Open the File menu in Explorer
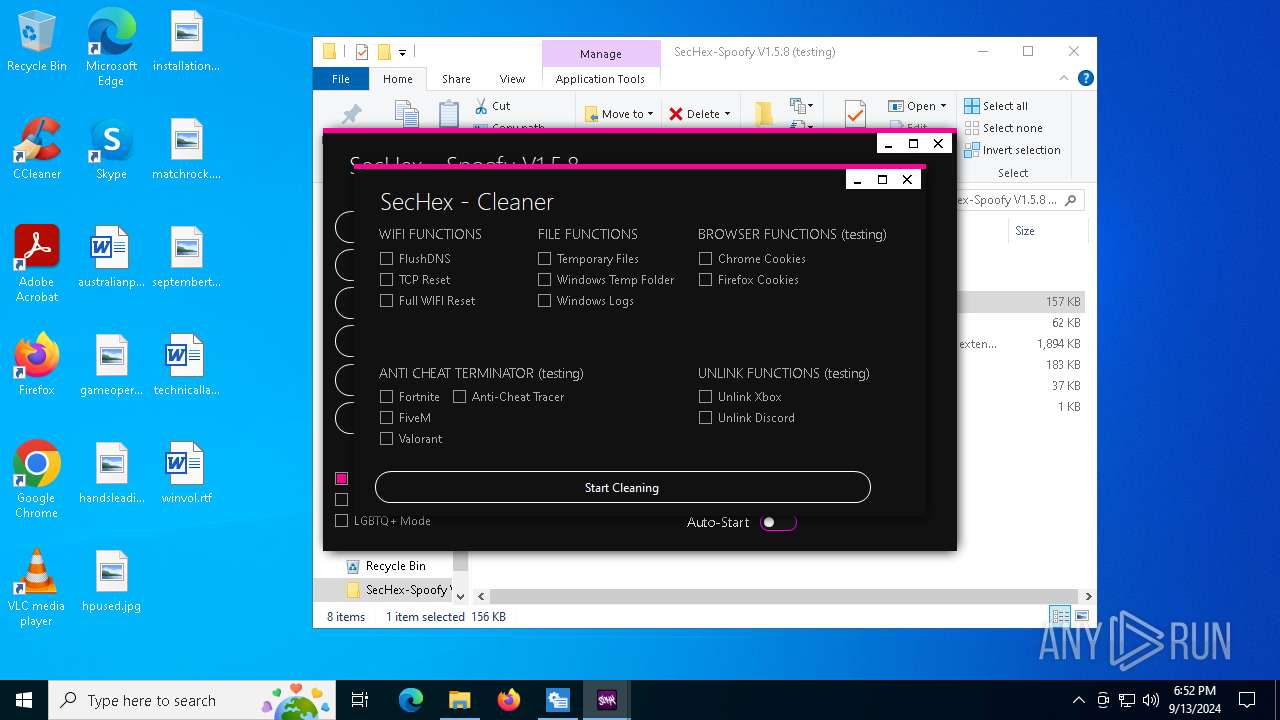1280x720 pixels. point(341,79)
